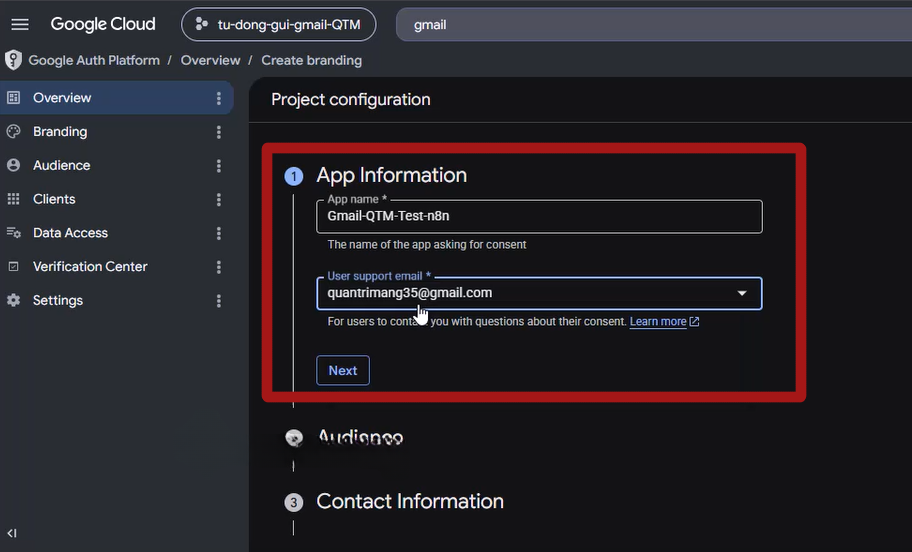The image size is (912, 552).
Task: Click the User support email dropdown arrow
Action: coord(742,293)
